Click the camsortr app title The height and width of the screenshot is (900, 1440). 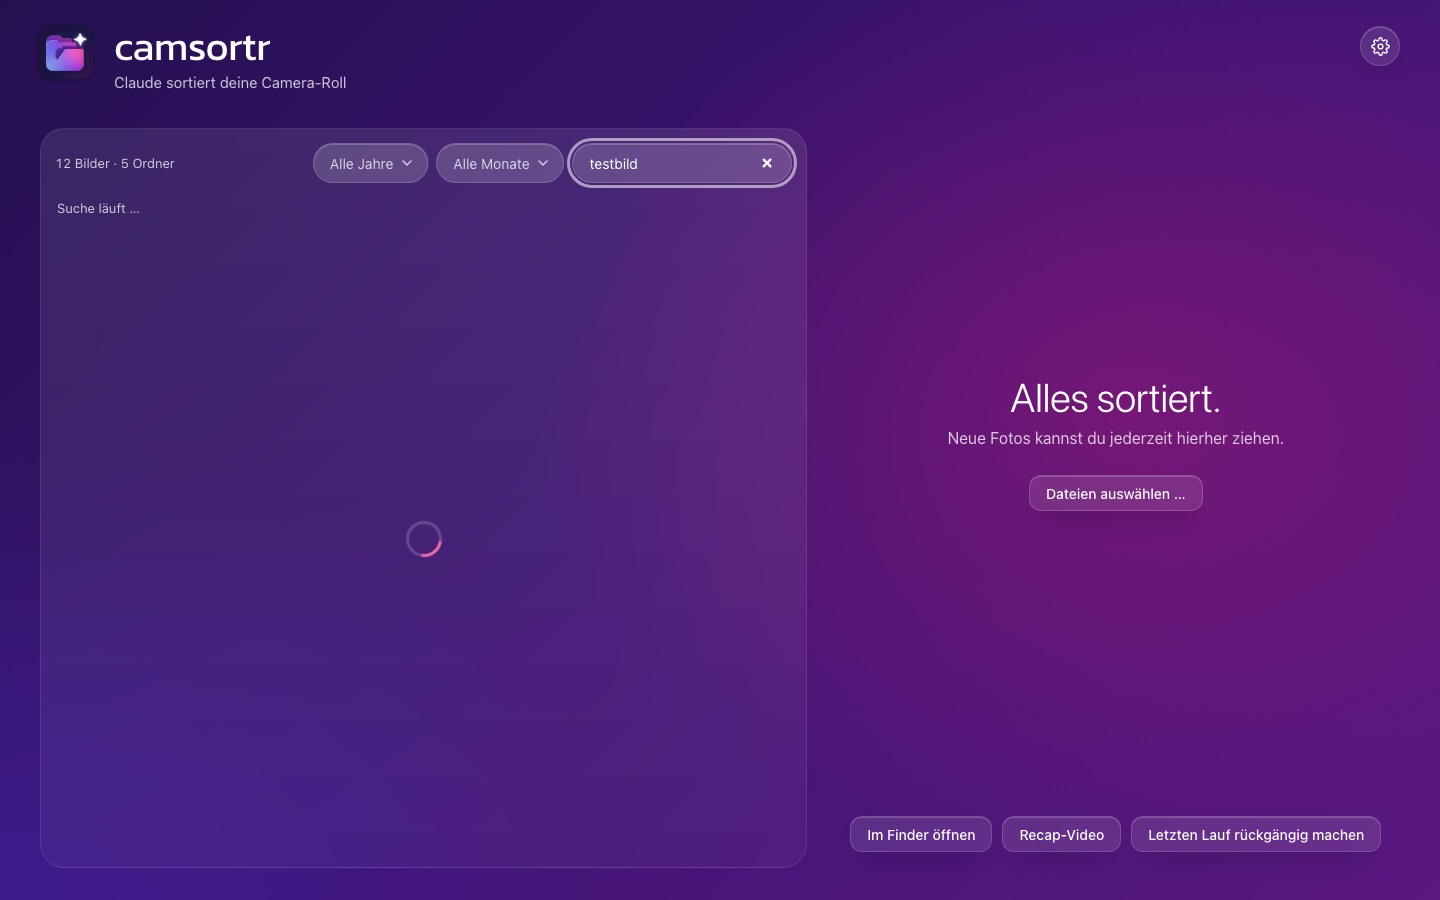pos(192,47)
